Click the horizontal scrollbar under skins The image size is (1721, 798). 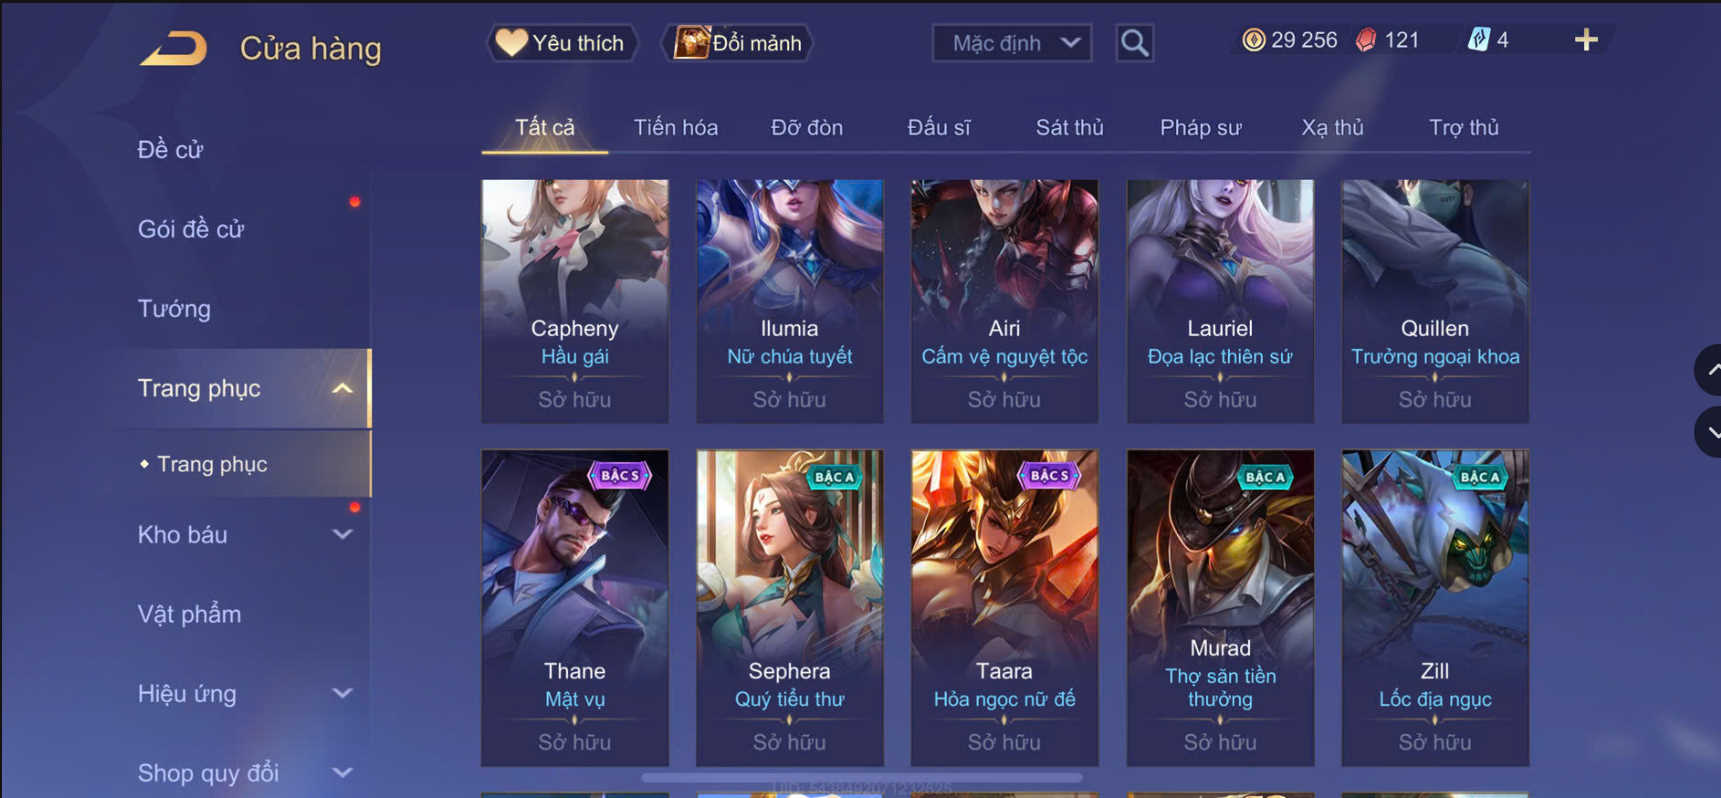[x=862, y=777]
